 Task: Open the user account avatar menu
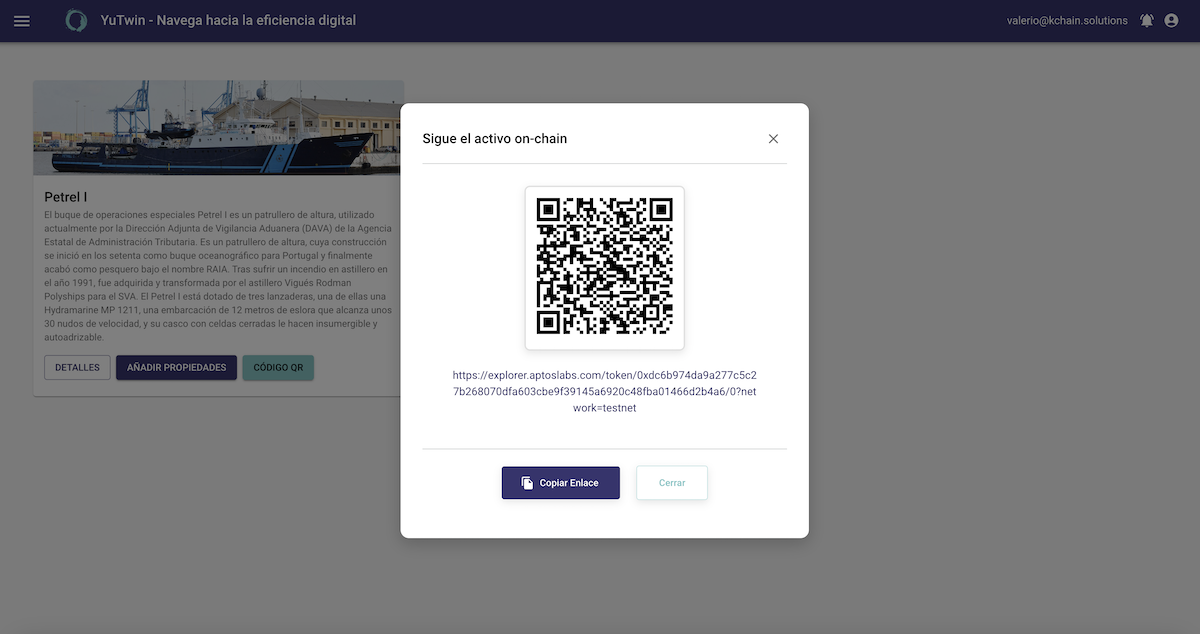(x=1172, y=20)
